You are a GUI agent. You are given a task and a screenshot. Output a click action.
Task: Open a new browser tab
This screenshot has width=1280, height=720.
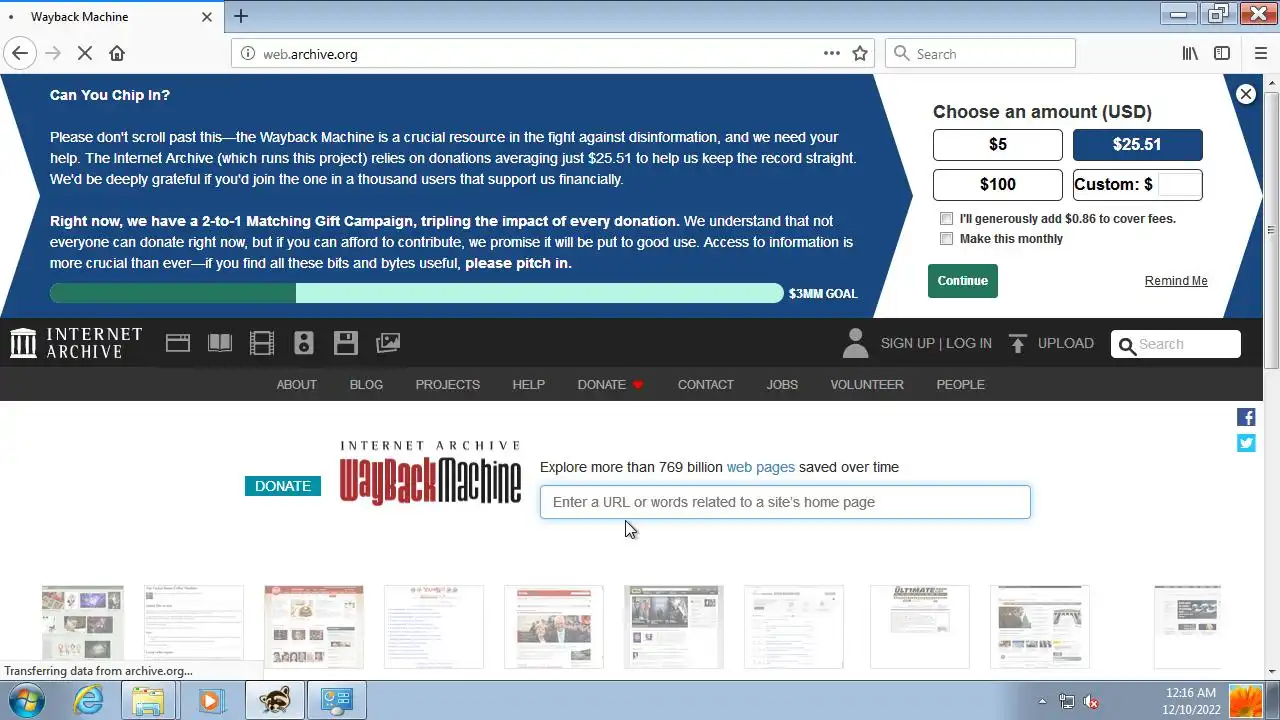[241, 16]
